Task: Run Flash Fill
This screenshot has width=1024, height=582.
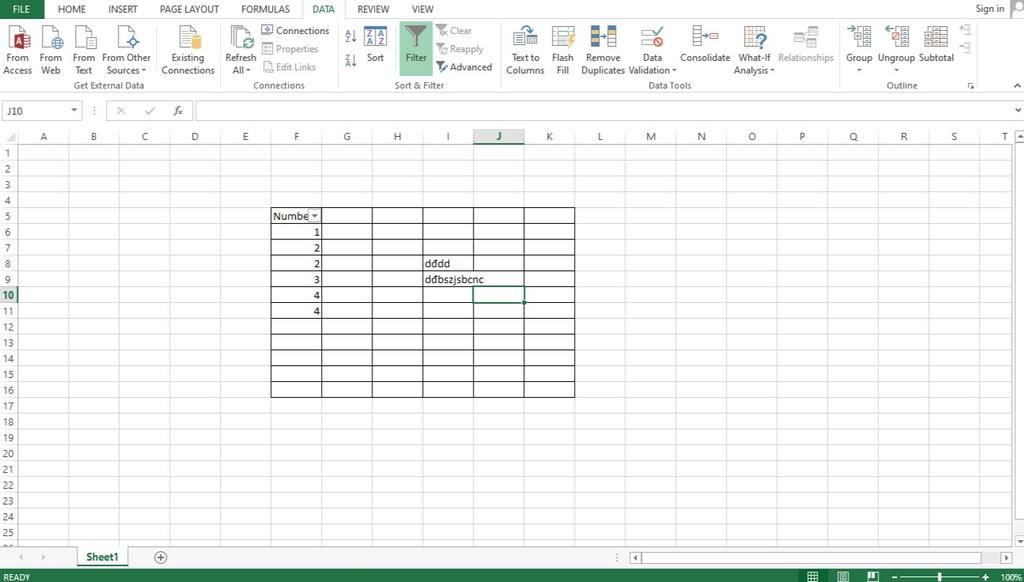Action: [x=563, y=51]
